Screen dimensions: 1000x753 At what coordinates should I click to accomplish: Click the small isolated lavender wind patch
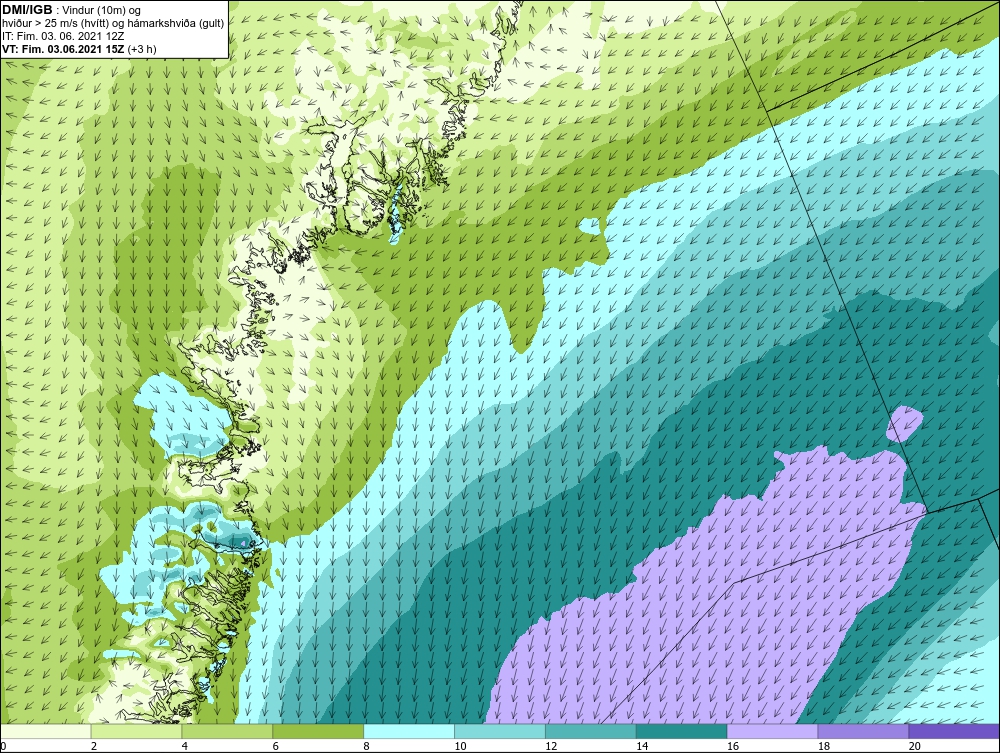click(x=905, y=424)
